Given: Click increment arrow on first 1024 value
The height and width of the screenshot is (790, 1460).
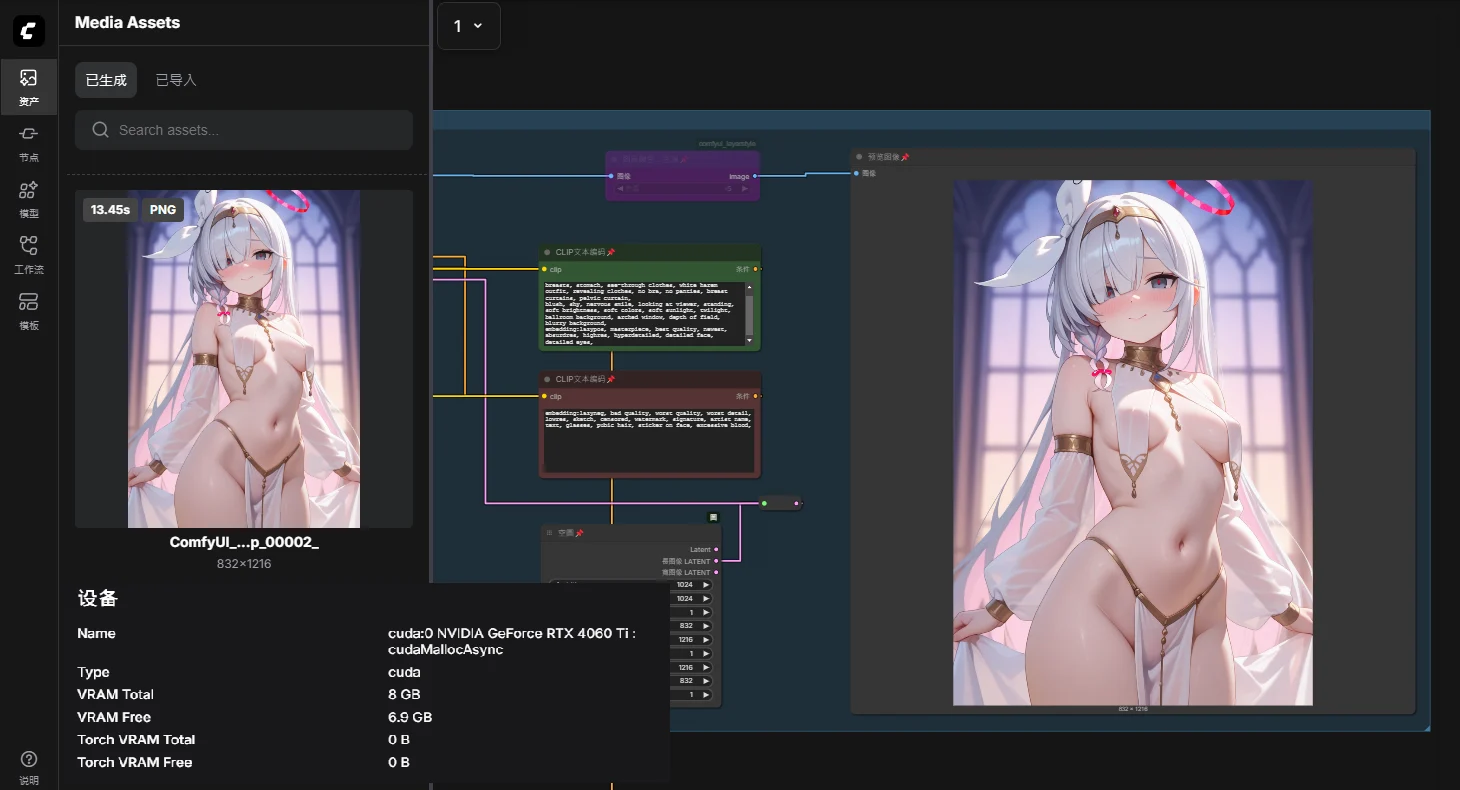Looking at the screenshot, I should pyautogui.click(x=706, y=585).
